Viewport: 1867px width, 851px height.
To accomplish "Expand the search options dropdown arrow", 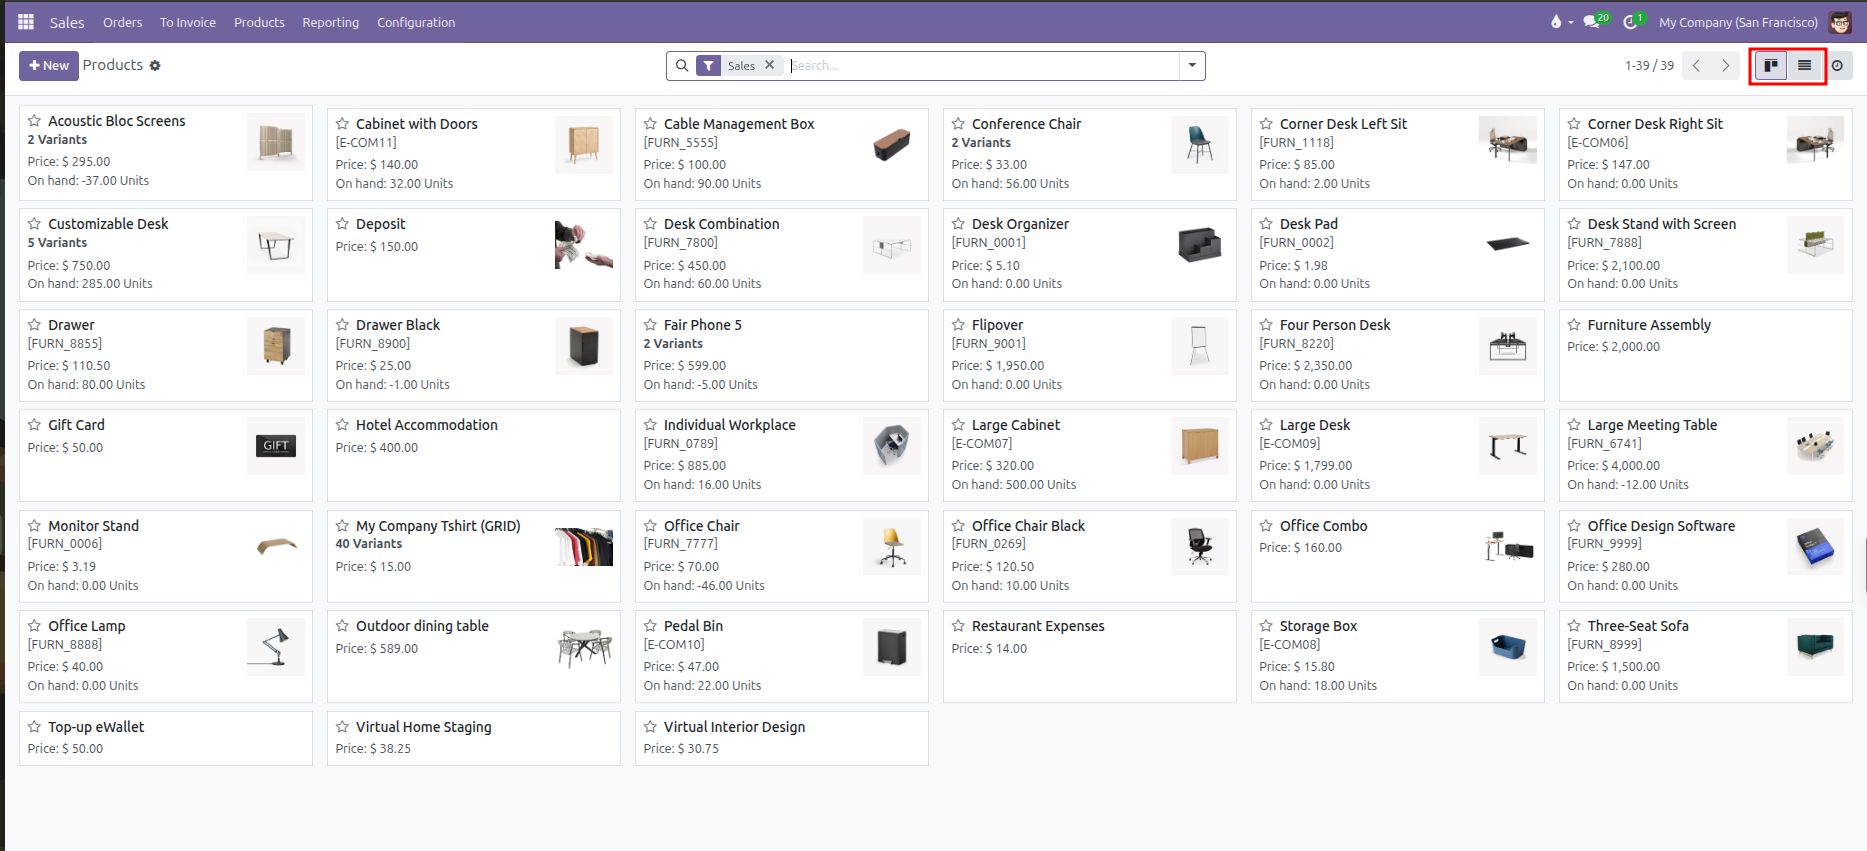I will click(1192, 66).
